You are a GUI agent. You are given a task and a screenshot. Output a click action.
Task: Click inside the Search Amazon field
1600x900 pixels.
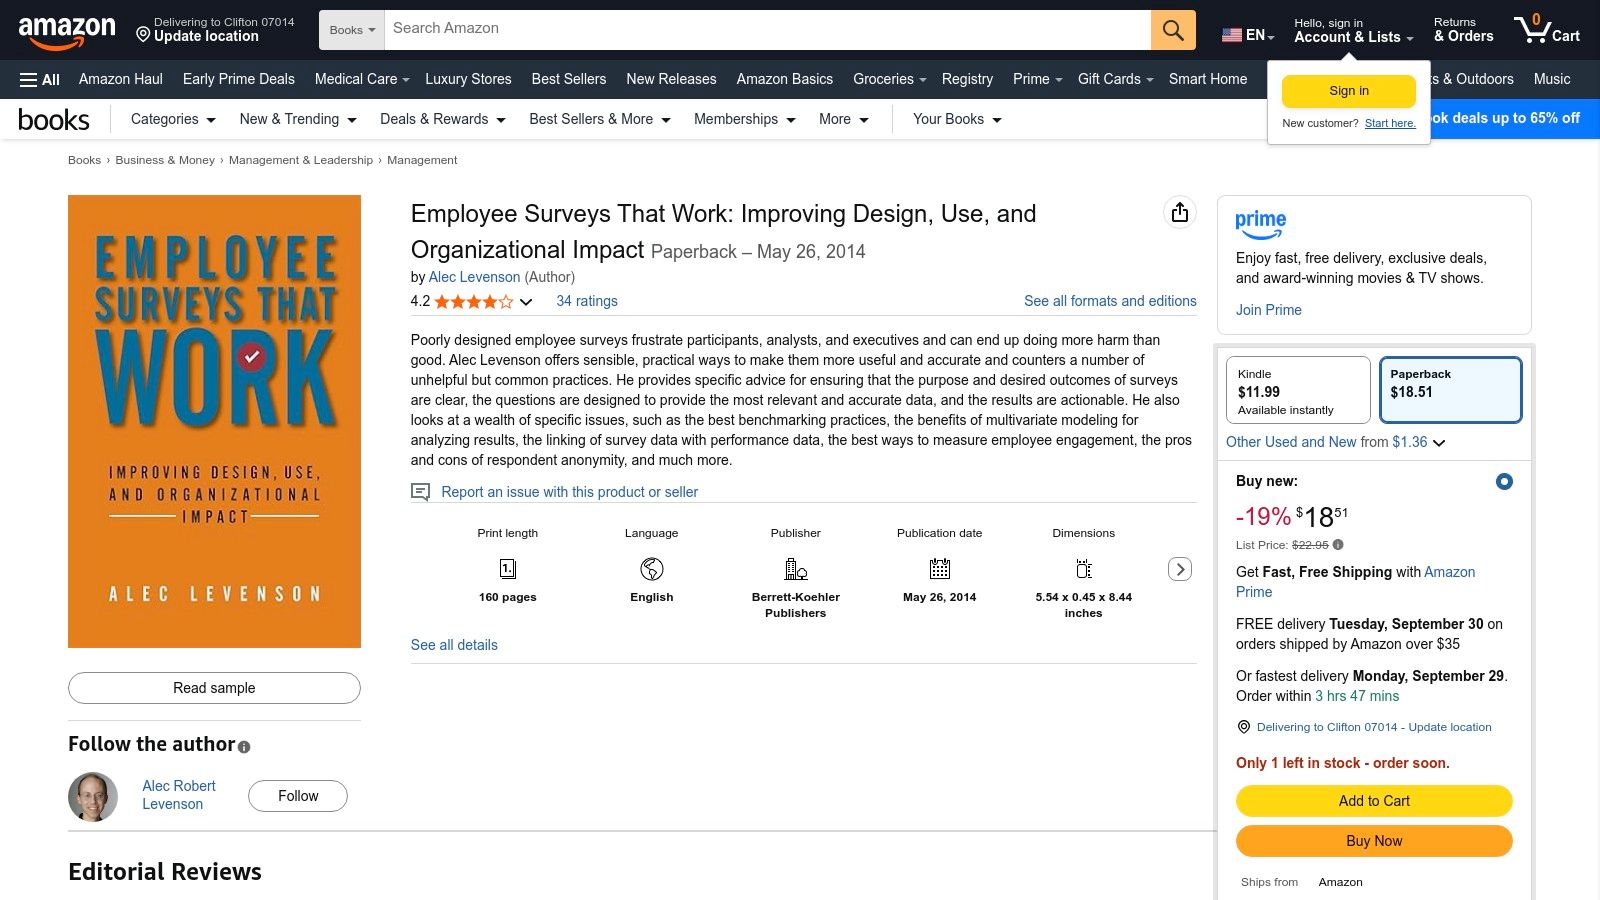[766, 29]
